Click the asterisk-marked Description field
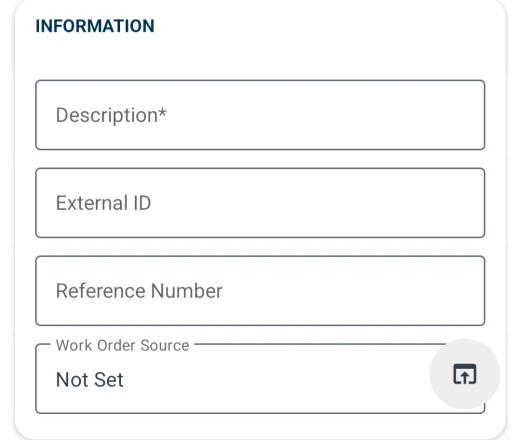This screenshot has height=440, width=520. click(260, 115)
